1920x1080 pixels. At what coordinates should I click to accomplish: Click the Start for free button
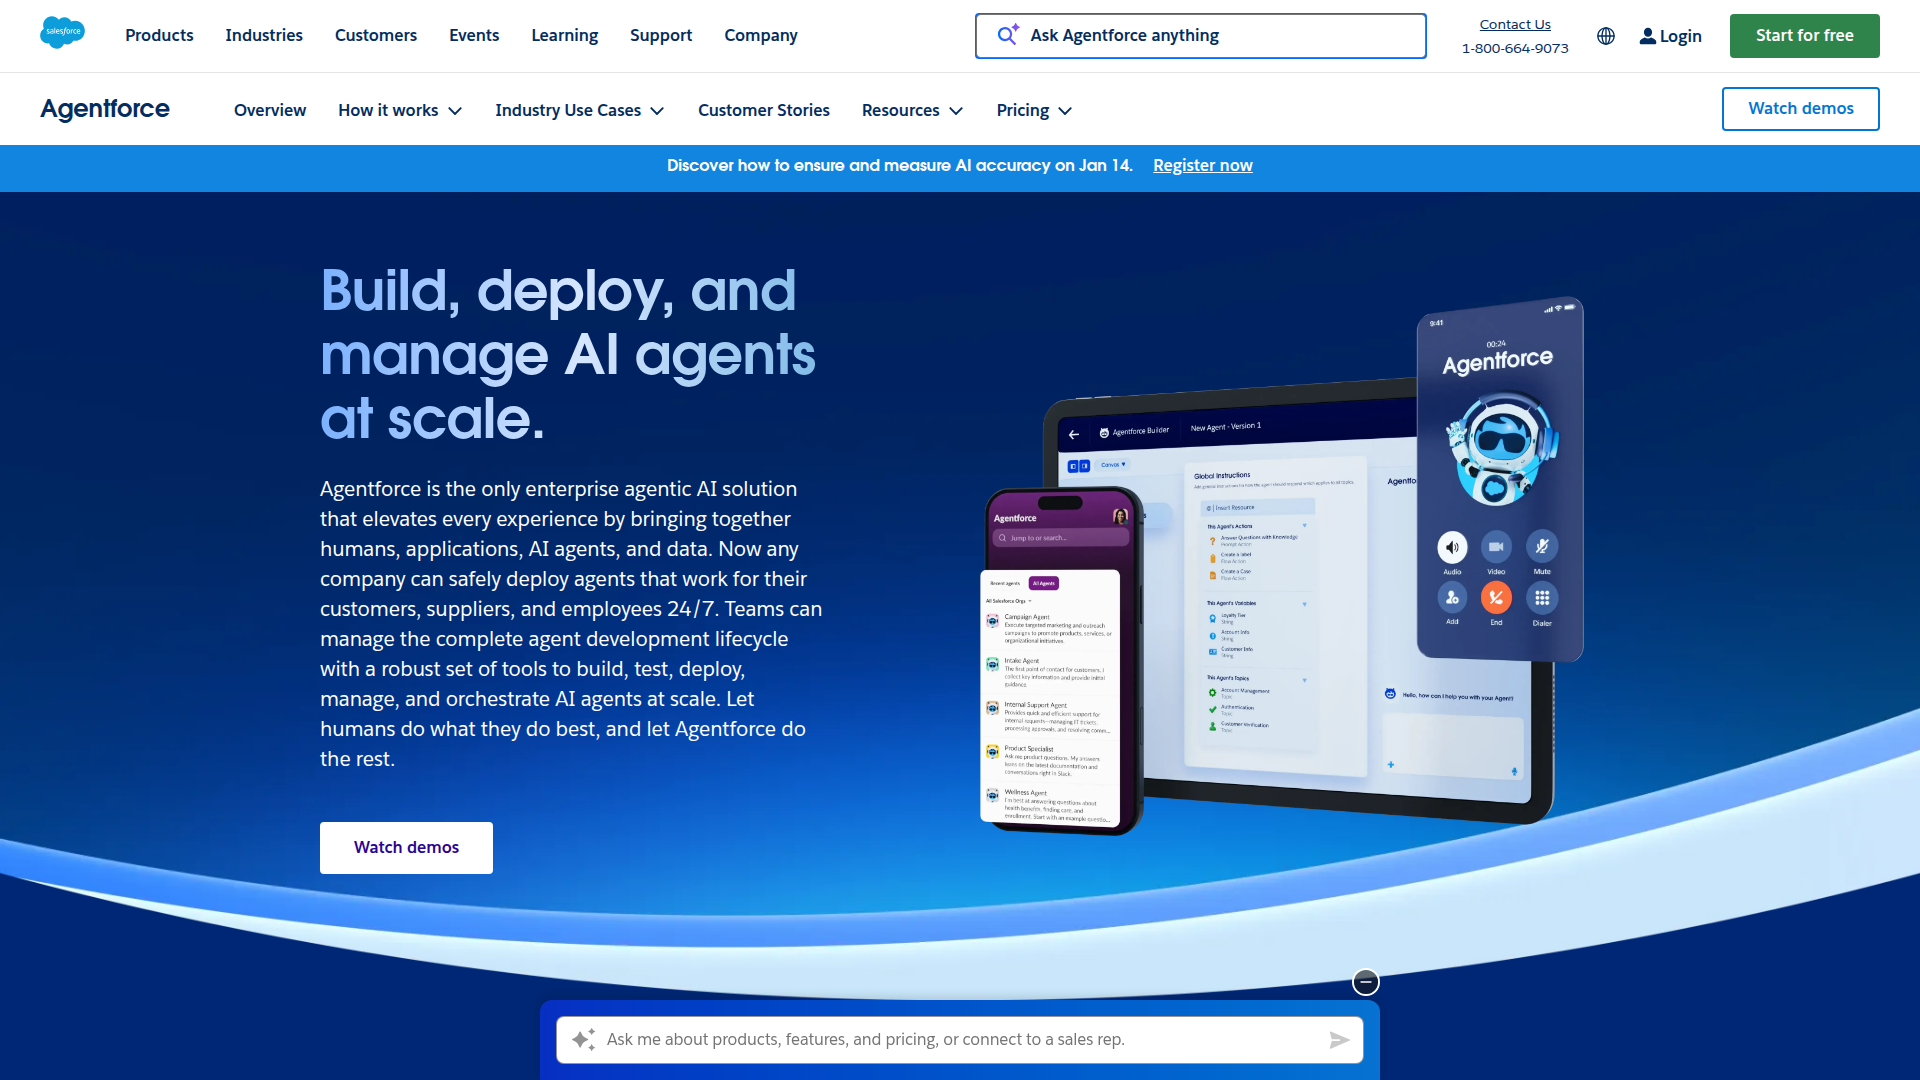[1804, 36]
